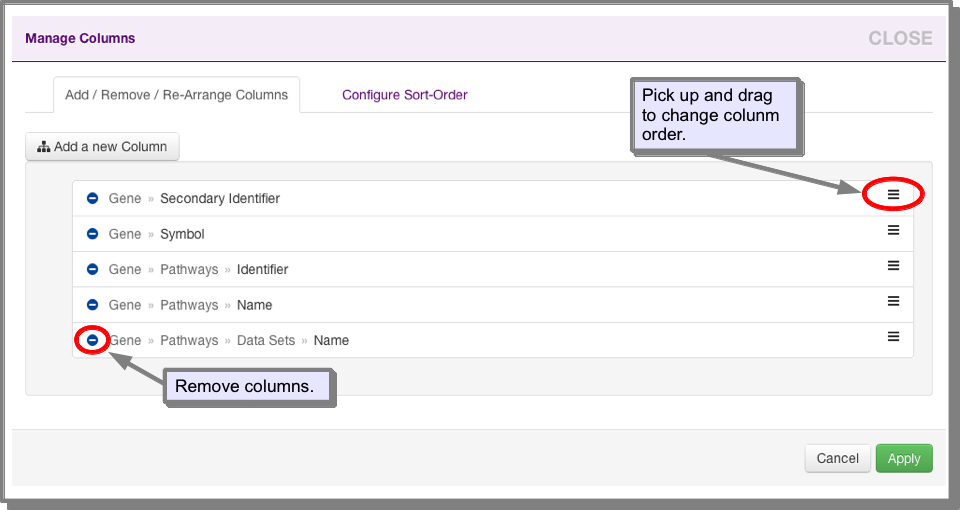Cancel the Manage Columns dialog

[838, 458]
